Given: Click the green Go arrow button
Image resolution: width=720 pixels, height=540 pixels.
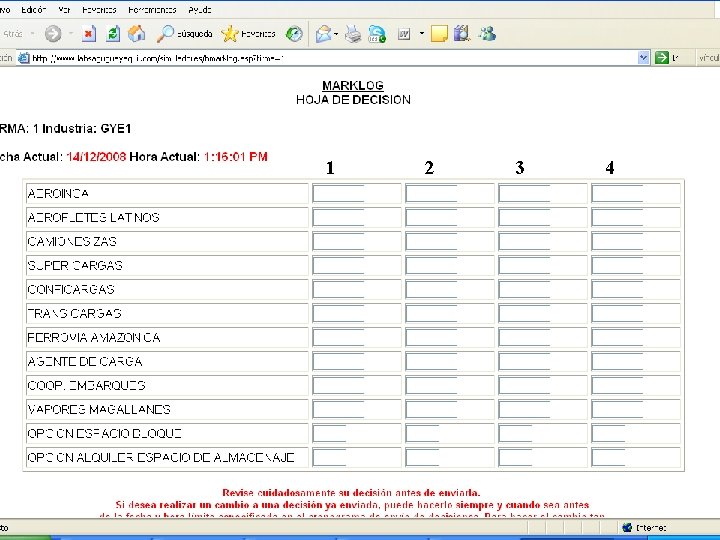Looking at the screenshot, I should pyautogui.click(x=661, y=58).
